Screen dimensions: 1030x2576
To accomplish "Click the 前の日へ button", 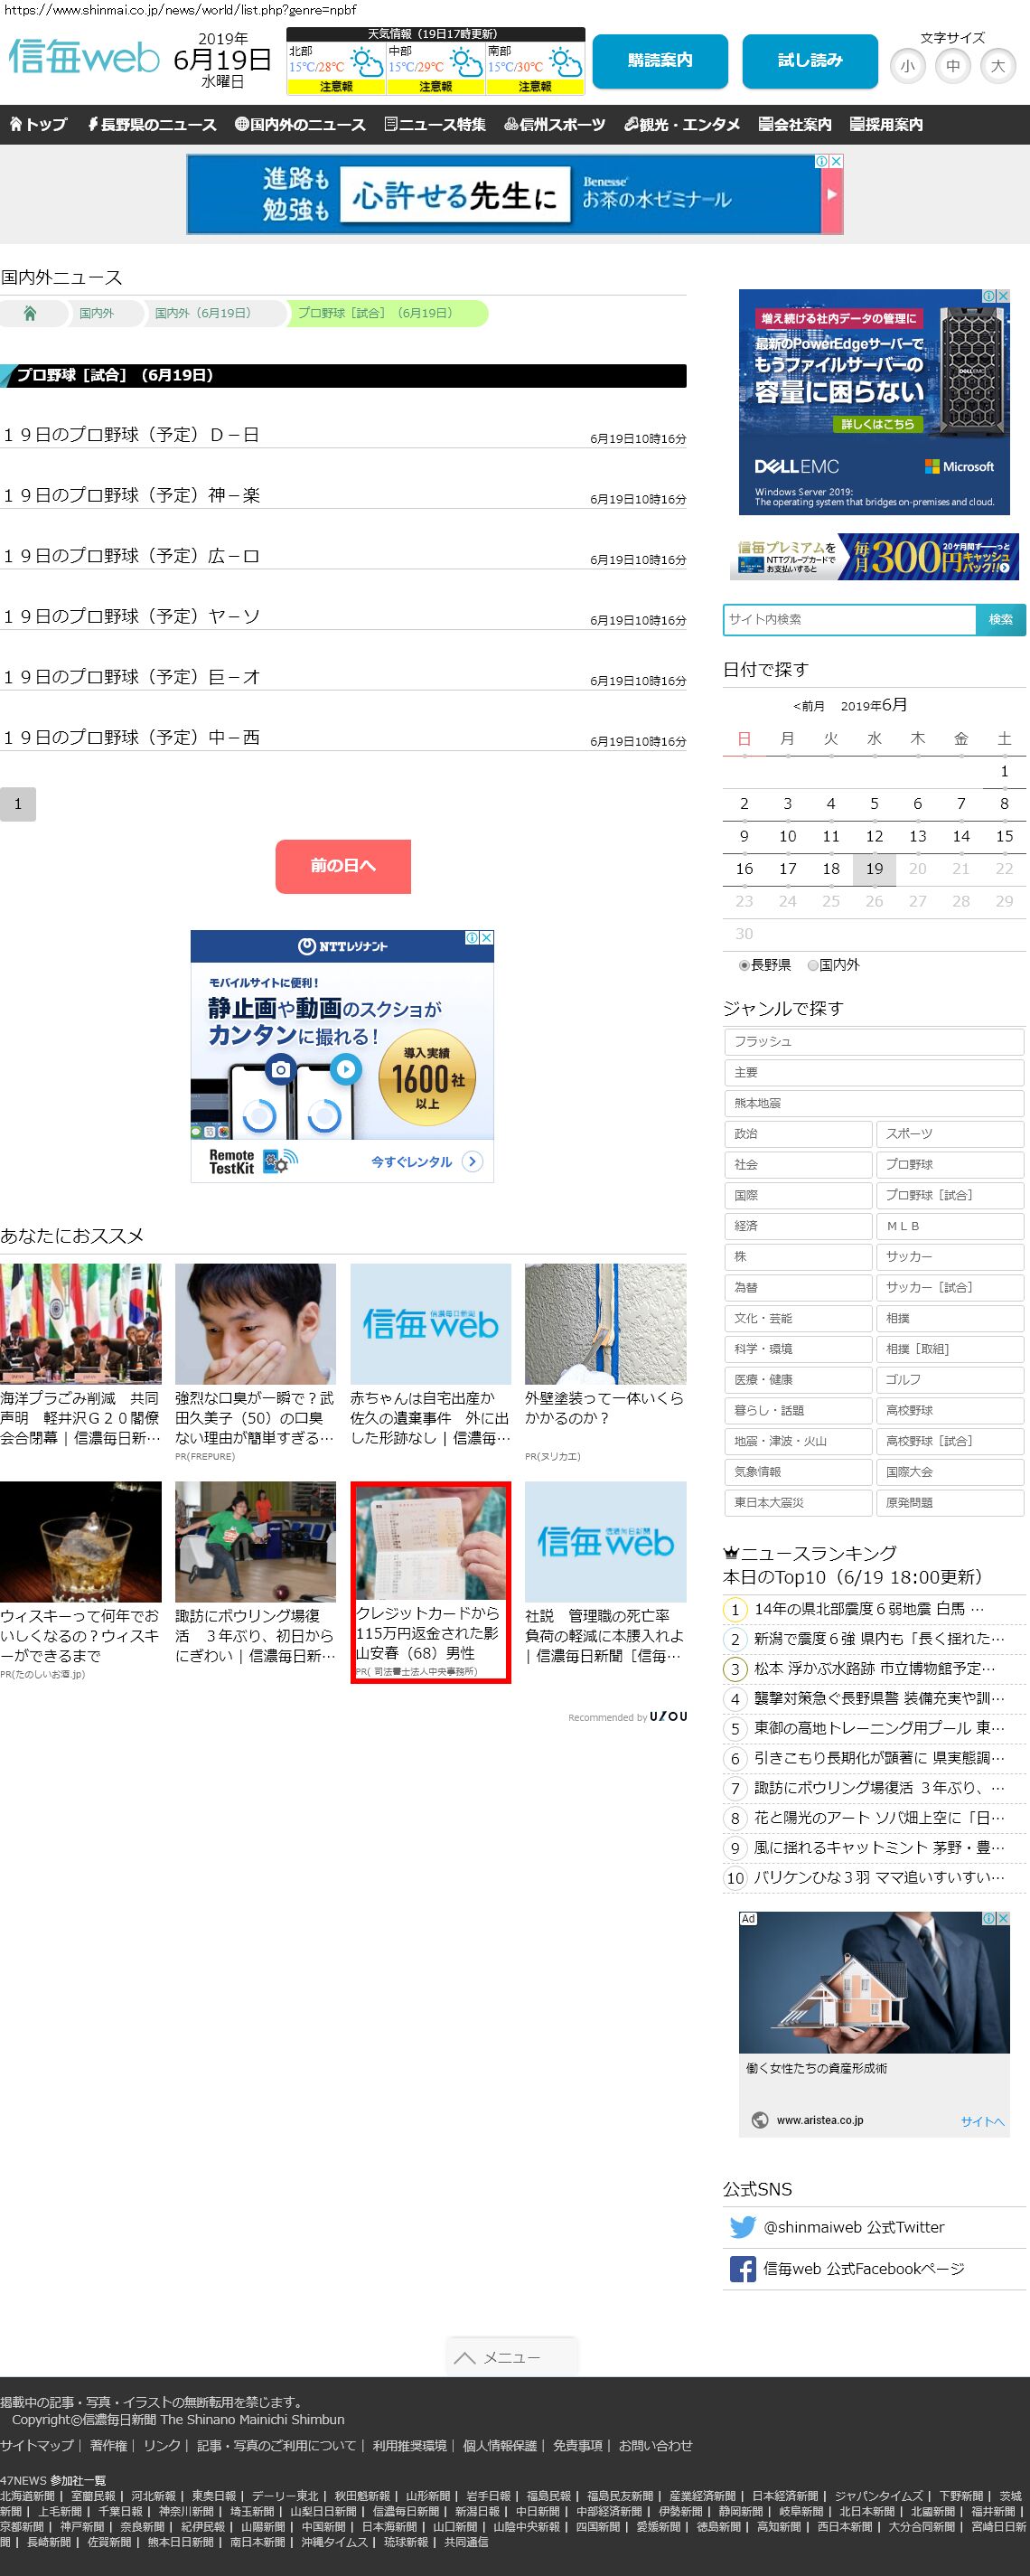I will click(x=343, y=865).
